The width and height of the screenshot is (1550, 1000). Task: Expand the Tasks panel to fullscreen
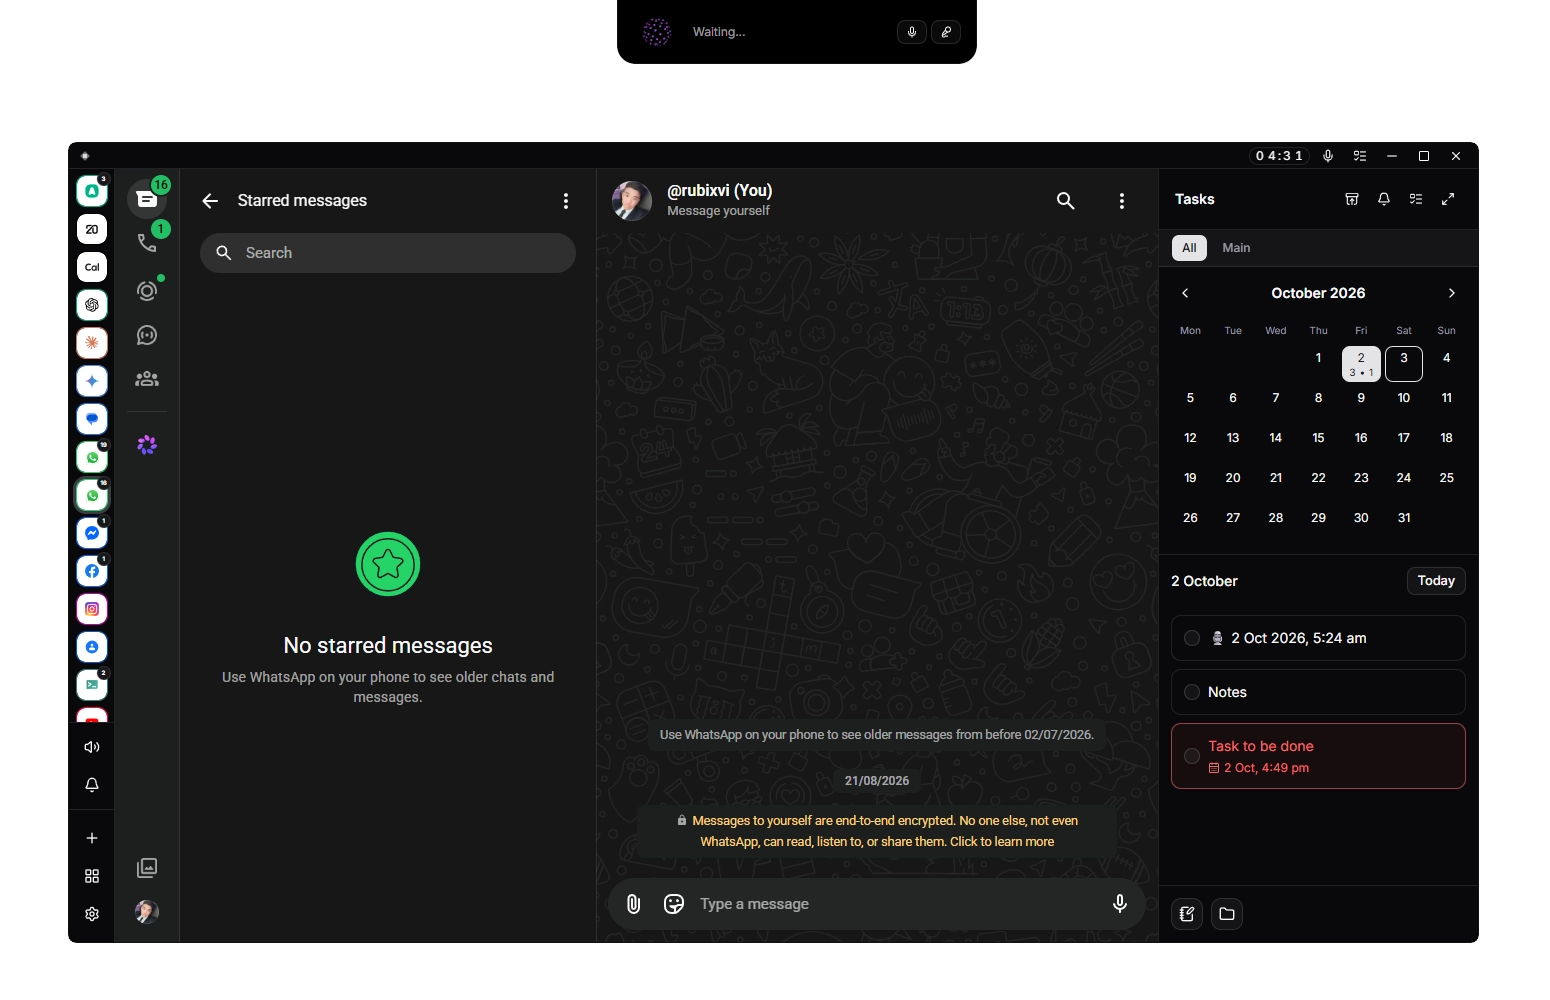click(1448, 199)
